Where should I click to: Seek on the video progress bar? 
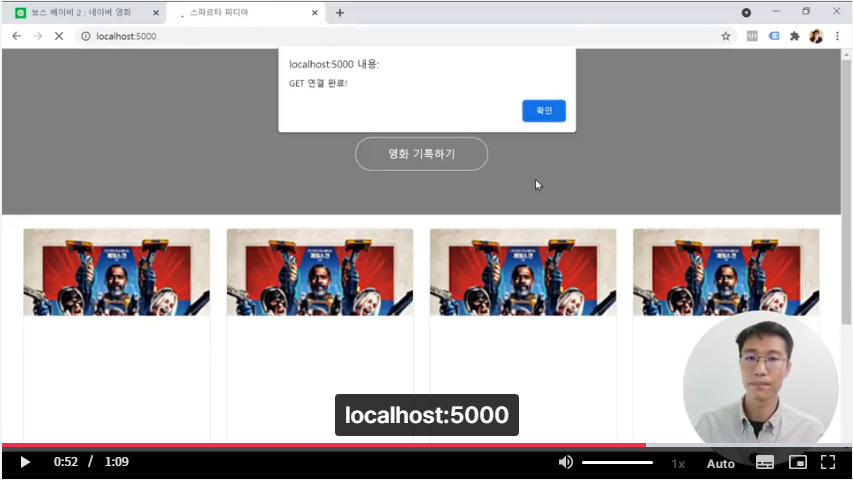(426, 445)
